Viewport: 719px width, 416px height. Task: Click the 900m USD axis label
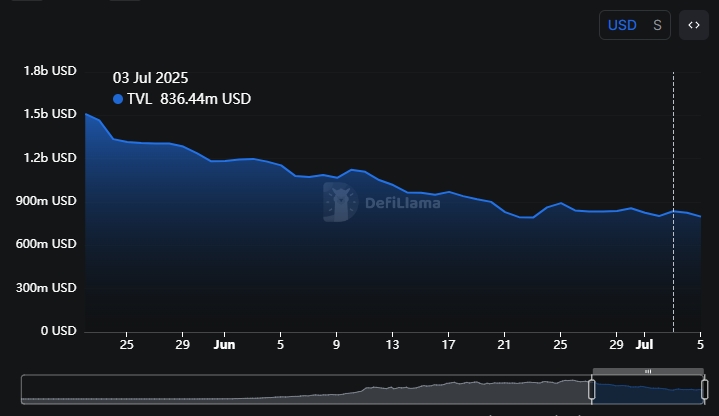[50, 201]
